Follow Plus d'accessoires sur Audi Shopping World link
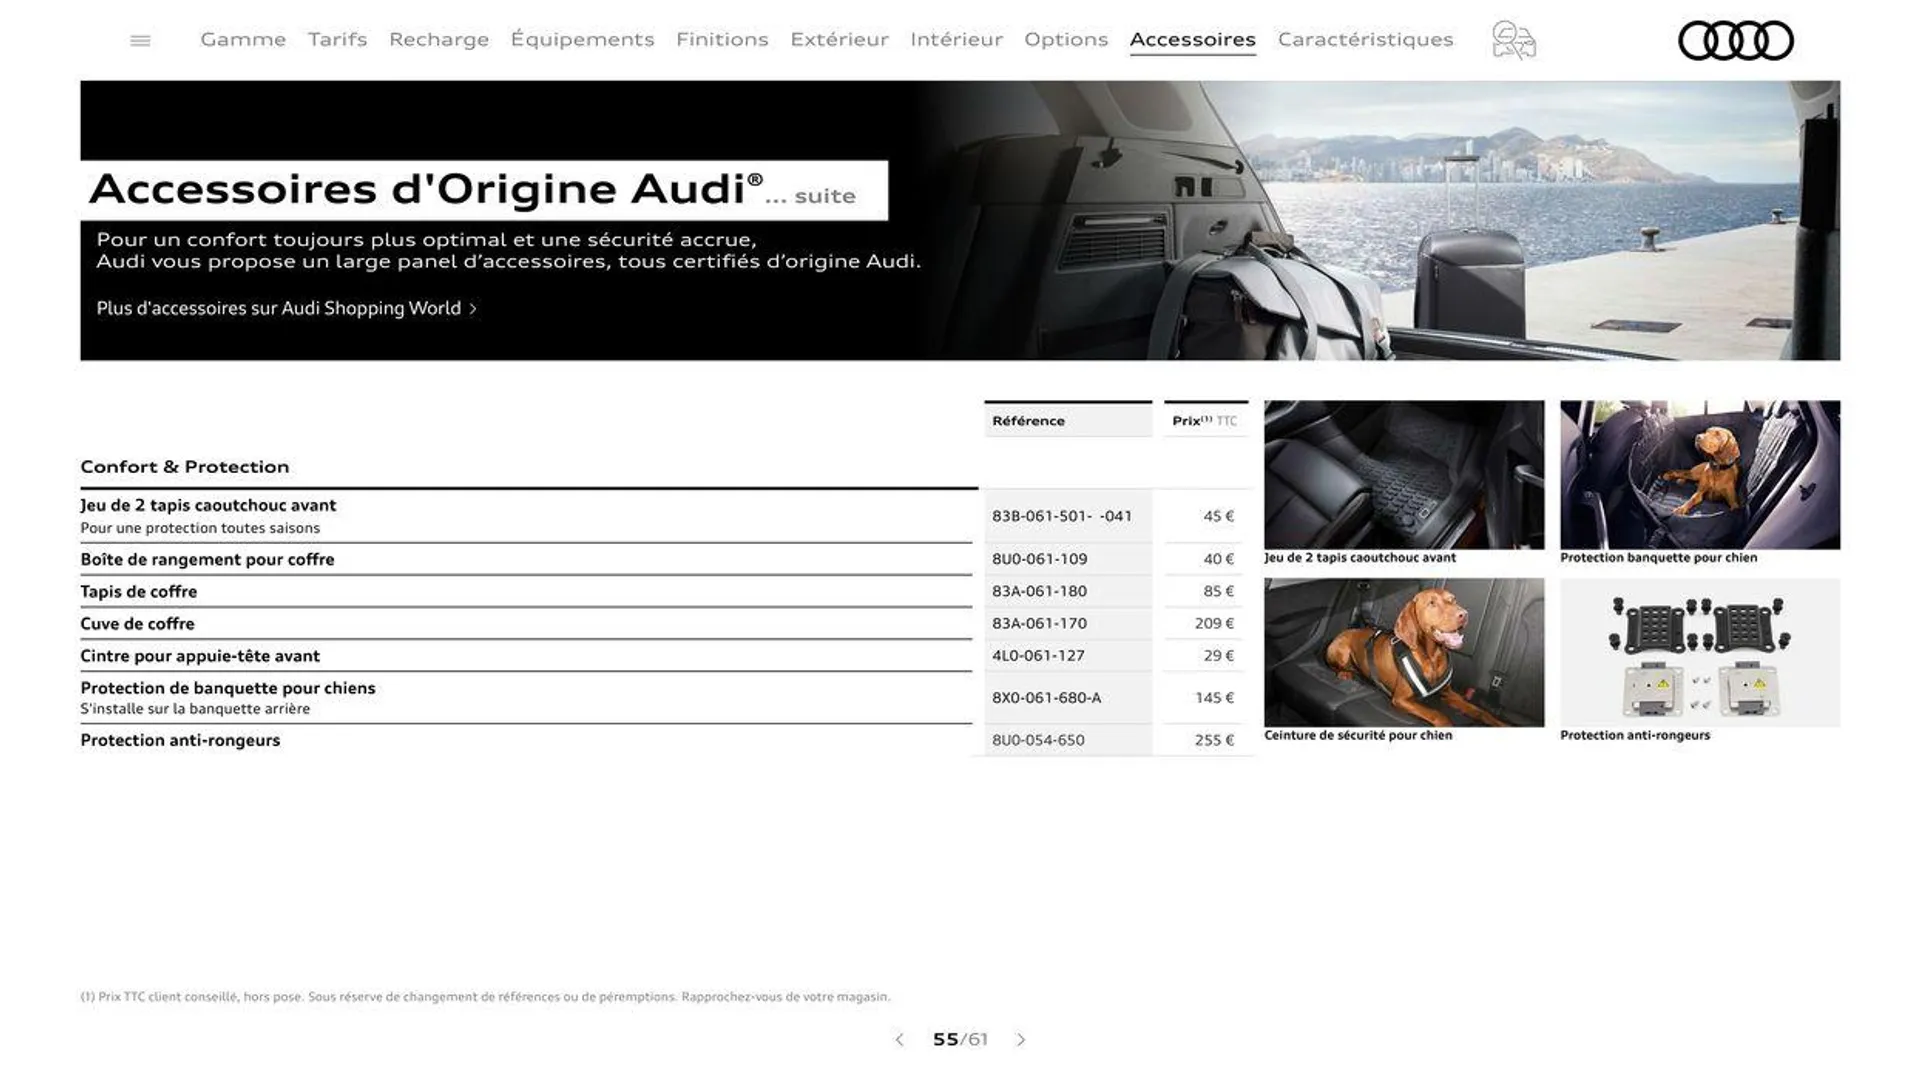 click(286, 308)
